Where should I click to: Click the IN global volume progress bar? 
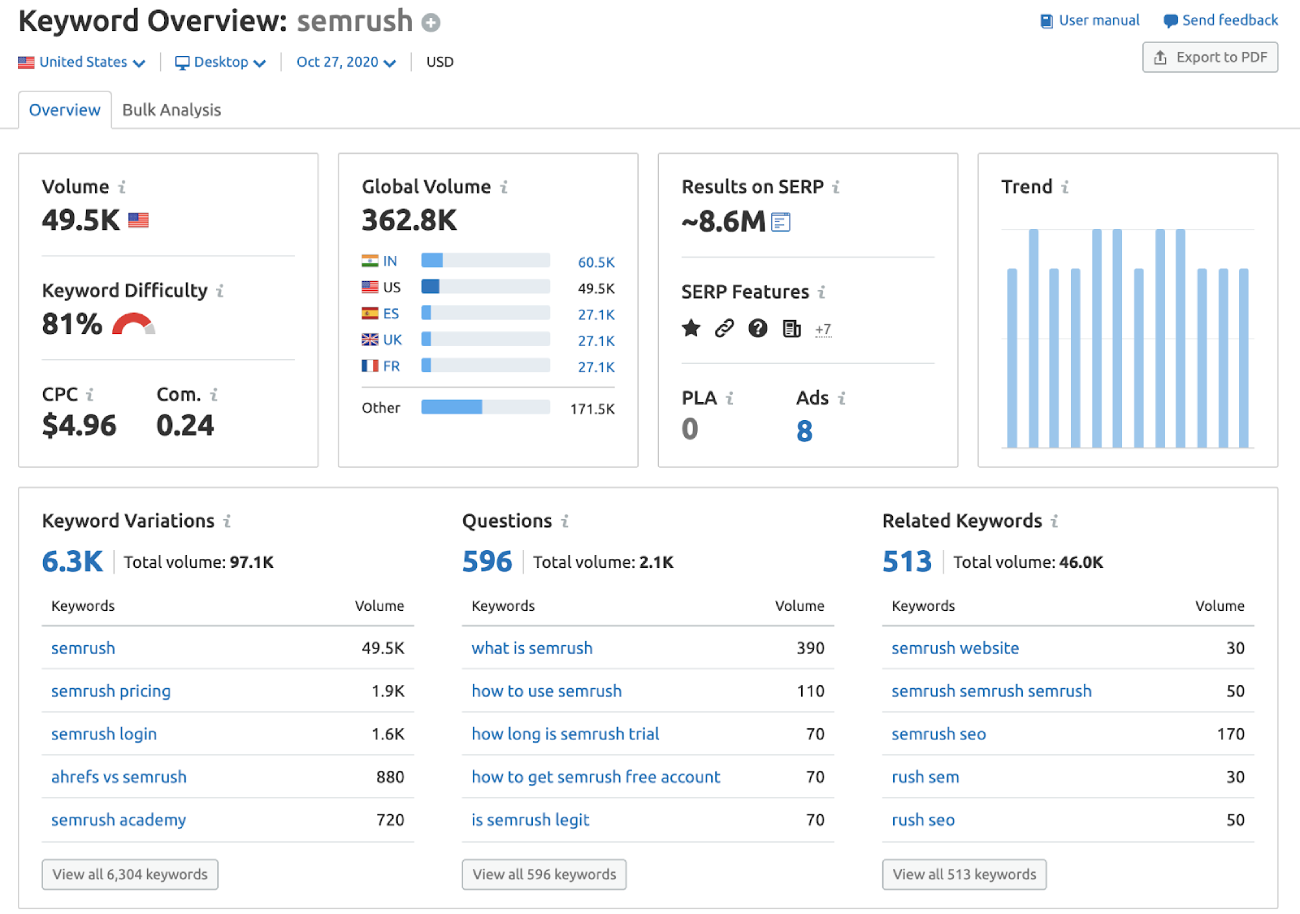click(486, 261)
